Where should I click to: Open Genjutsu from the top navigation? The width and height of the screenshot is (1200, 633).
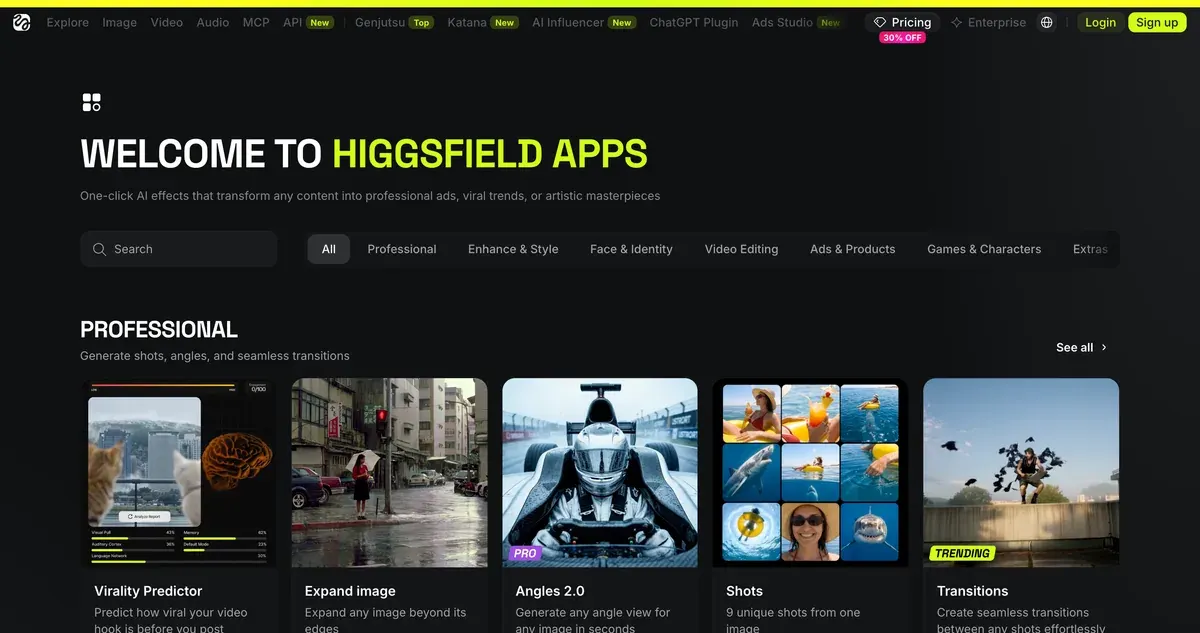pos(381,22)
